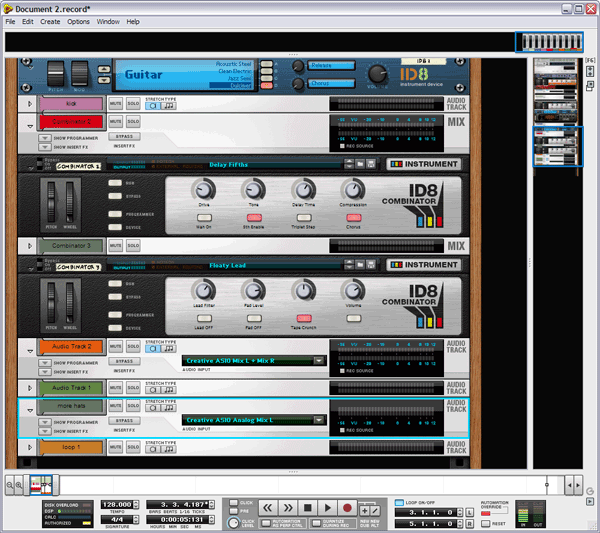Open the Options menu
Image resolution: width=600 pixels, height=533 pixels.
pos(79,21)
